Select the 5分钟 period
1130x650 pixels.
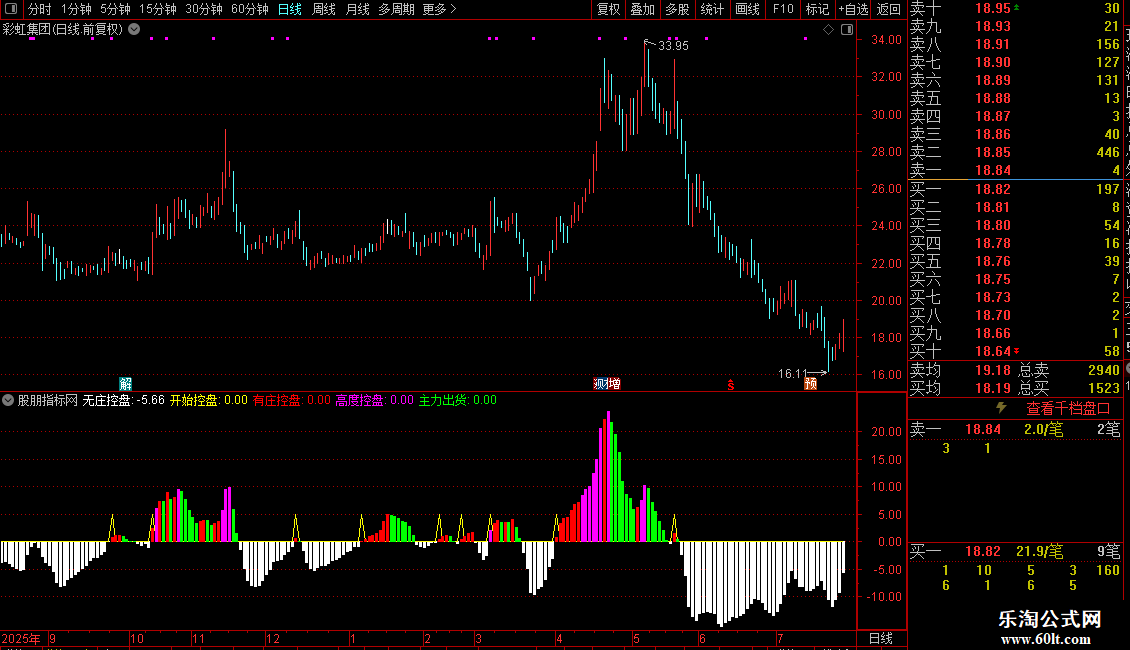pos(115,9)
